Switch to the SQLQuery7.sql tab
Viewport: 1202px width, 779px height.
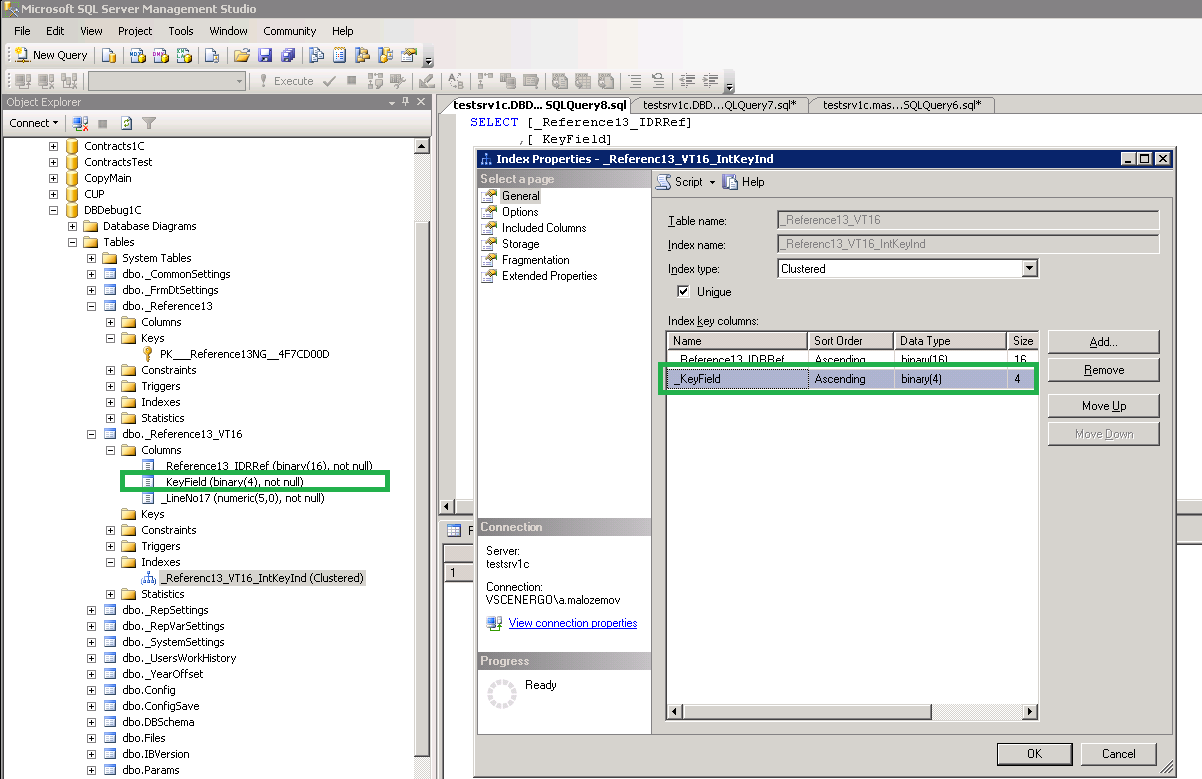[x=720, y=104]
